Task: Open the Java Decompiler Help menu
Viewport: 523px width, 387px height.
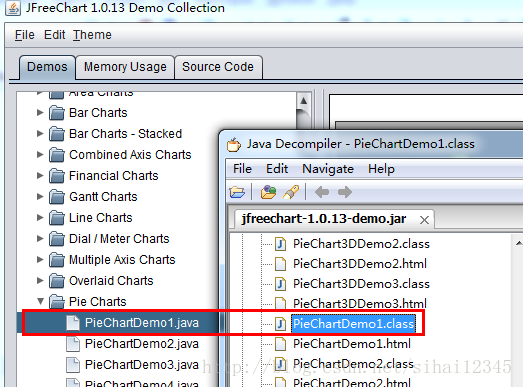Action: coord(381,169)
